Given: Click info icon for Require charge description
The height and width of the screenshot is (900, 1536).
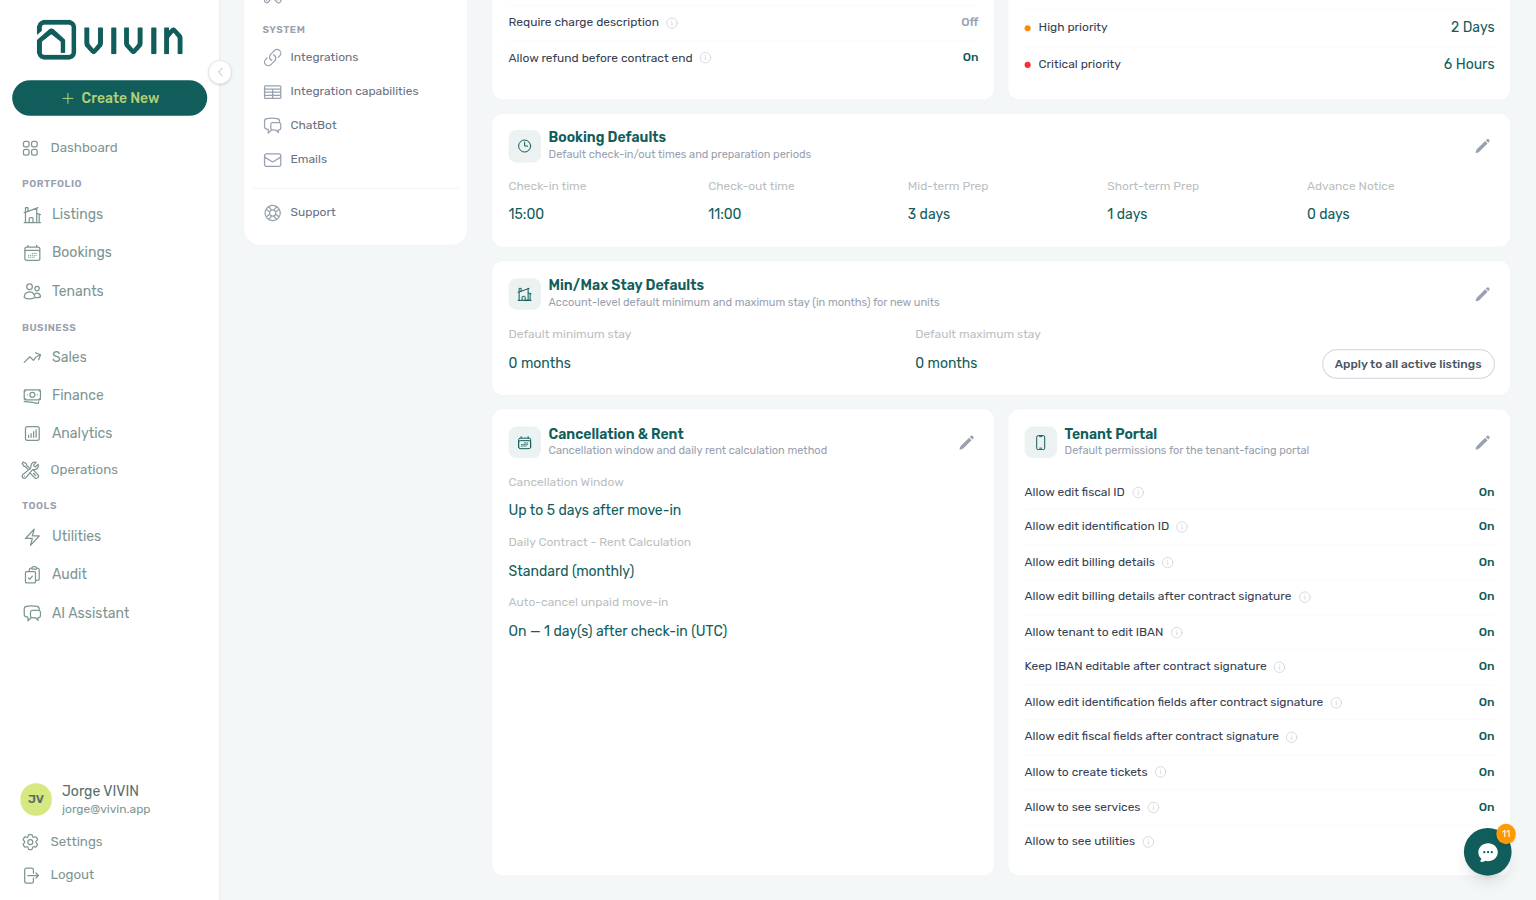Looking at the screenshot, I should tap(672, 23).
